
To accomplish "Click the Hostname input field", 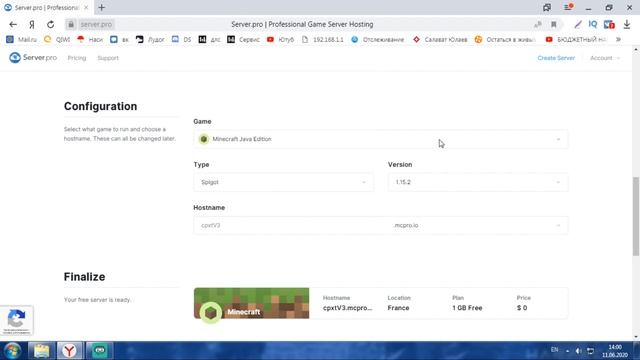I will click(291, 225).
